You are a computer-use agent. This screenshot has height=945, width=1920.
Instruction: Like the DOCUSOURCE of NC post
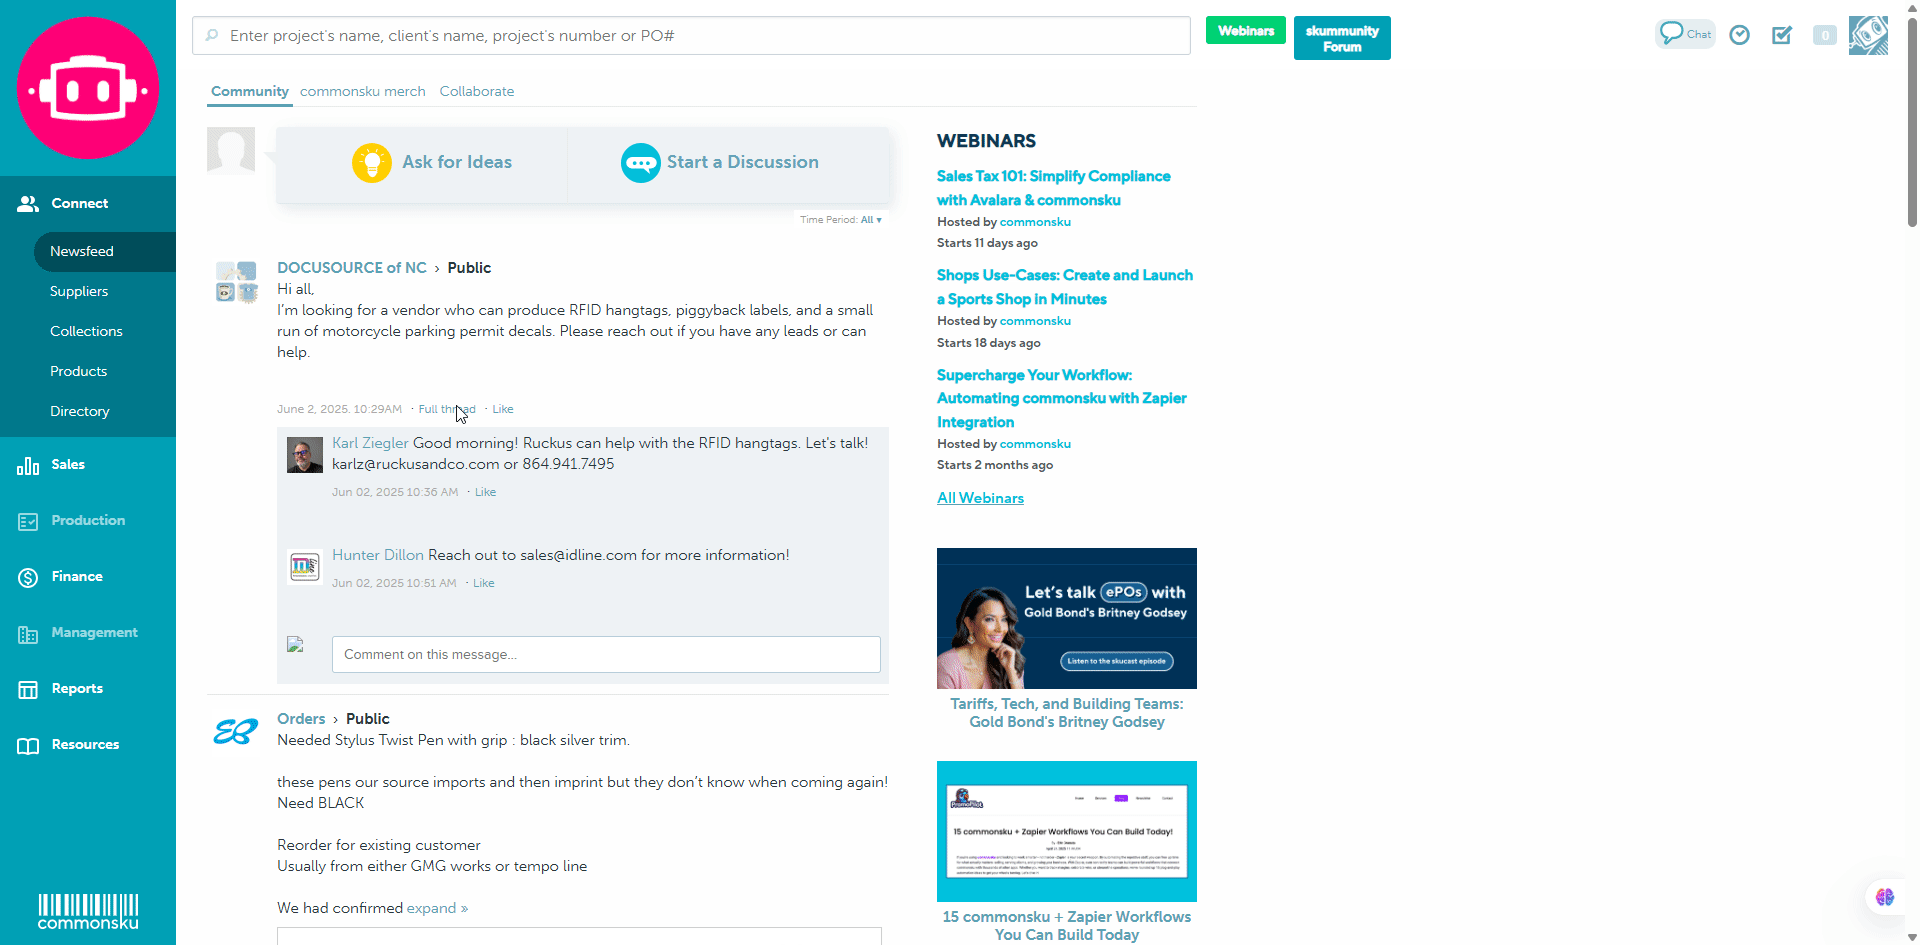(x=503, y=409)
